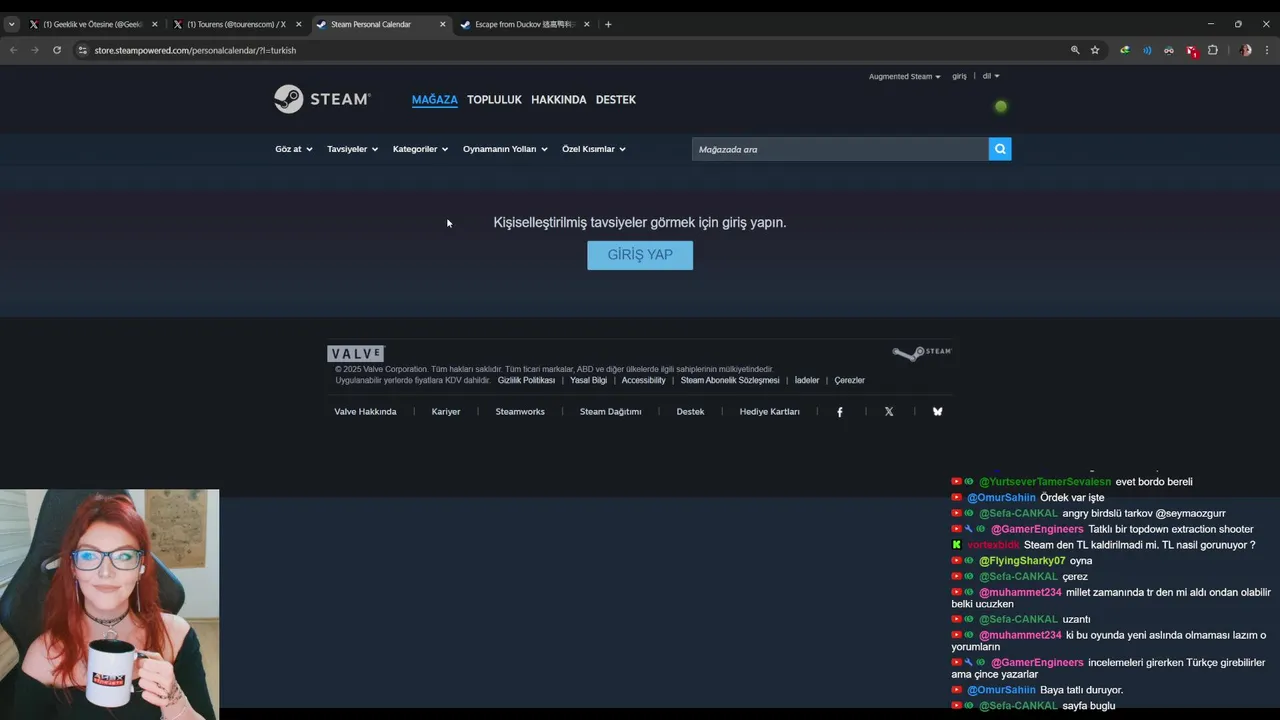This screenshot has height=720, width=1280.
Task: Open Steam's X (Twitter) icon in footer
Action: tap(889, 412)
